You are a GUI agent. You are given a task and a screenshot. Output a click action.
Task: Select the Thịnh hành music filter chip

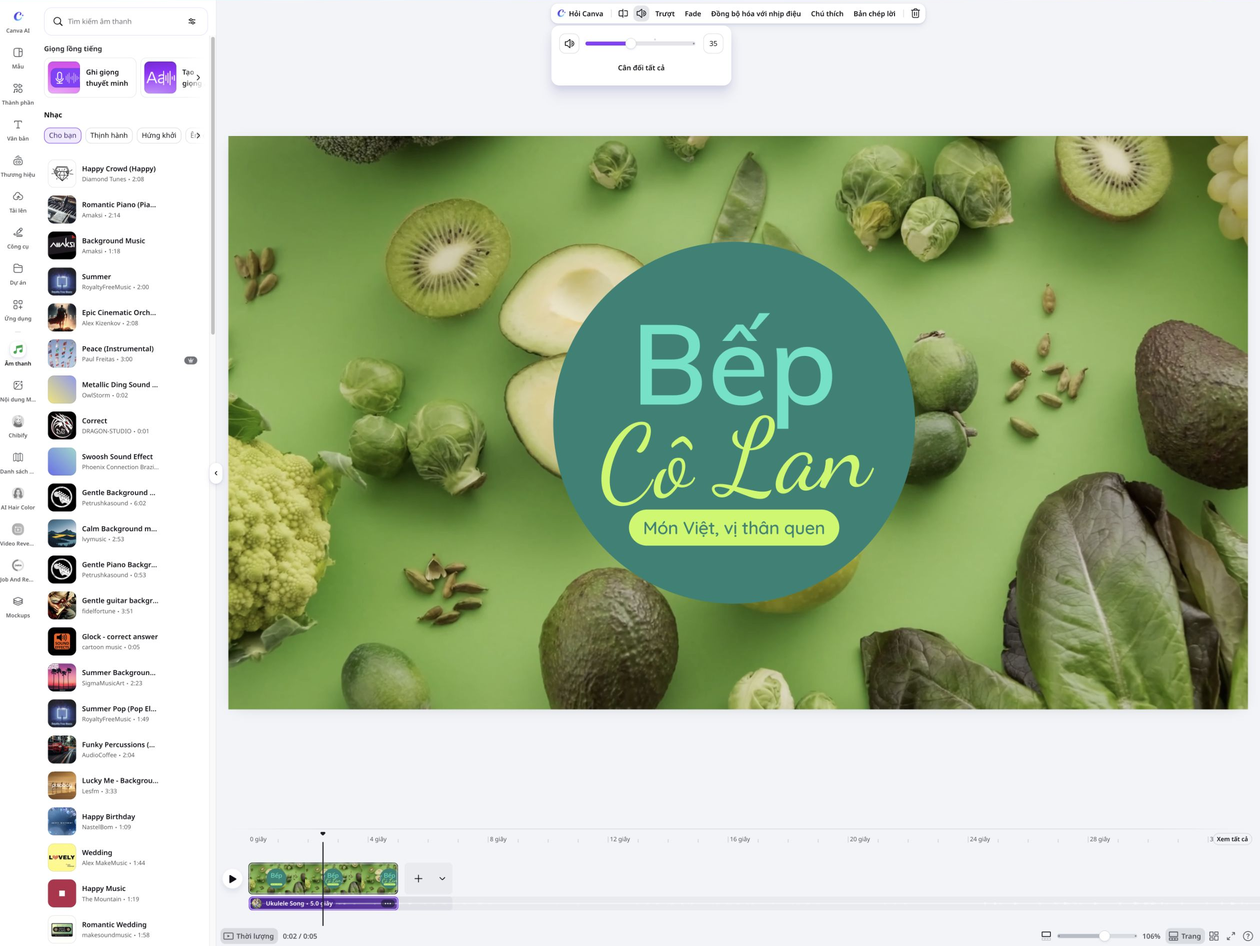(109, 135)
